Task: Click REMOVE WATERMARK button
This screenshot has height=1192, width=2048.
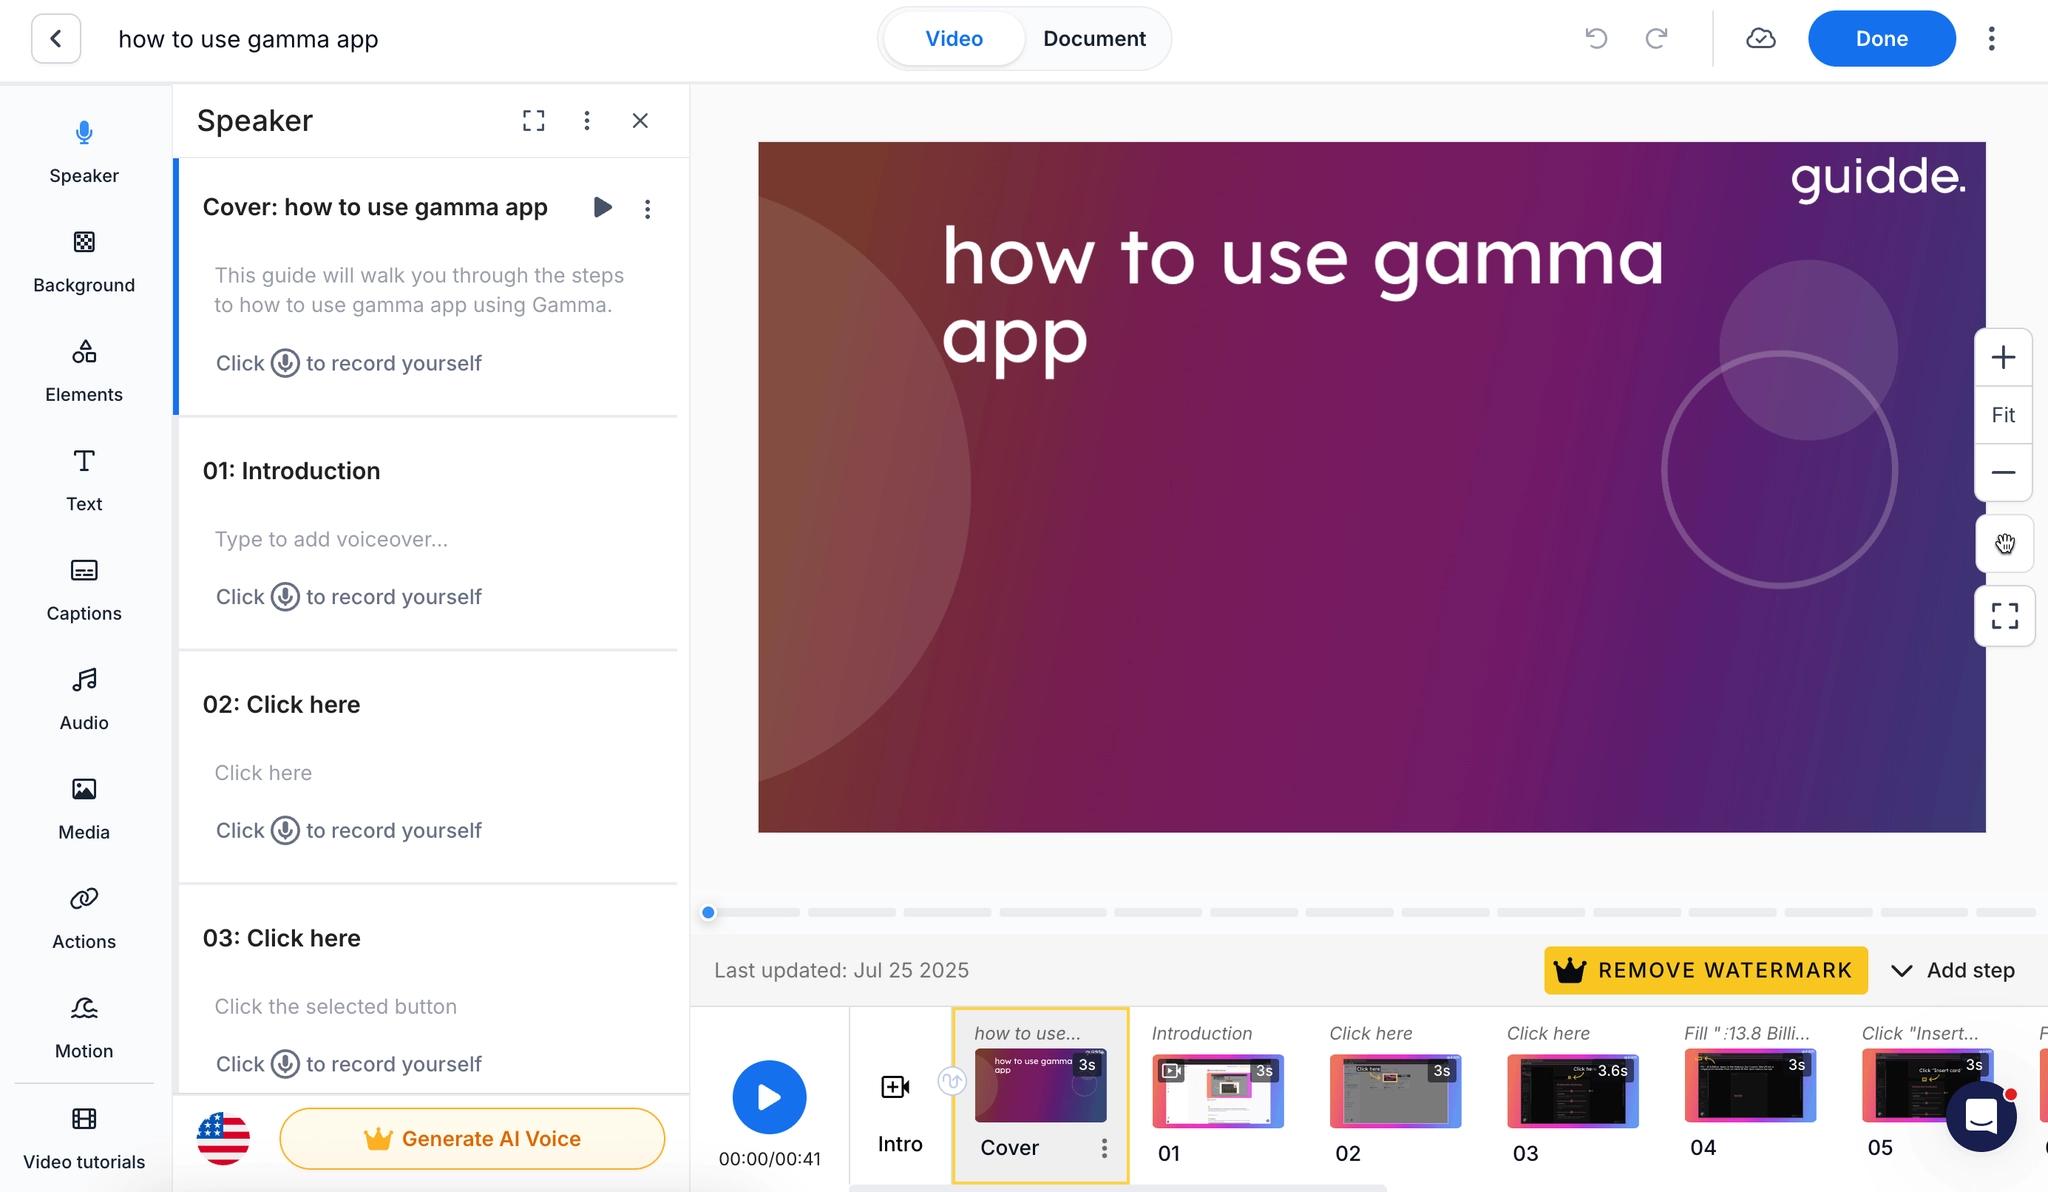Action: point(1705,970)
